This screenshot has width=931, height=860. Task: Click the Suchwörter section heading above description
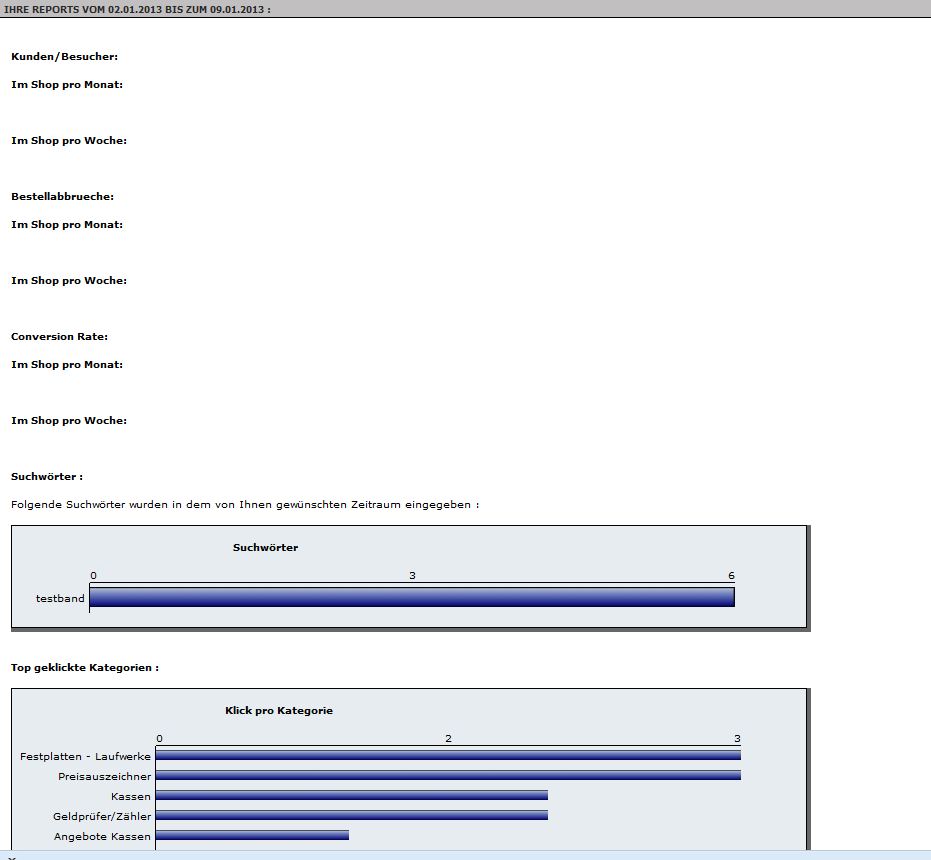(x=46, y=477)
